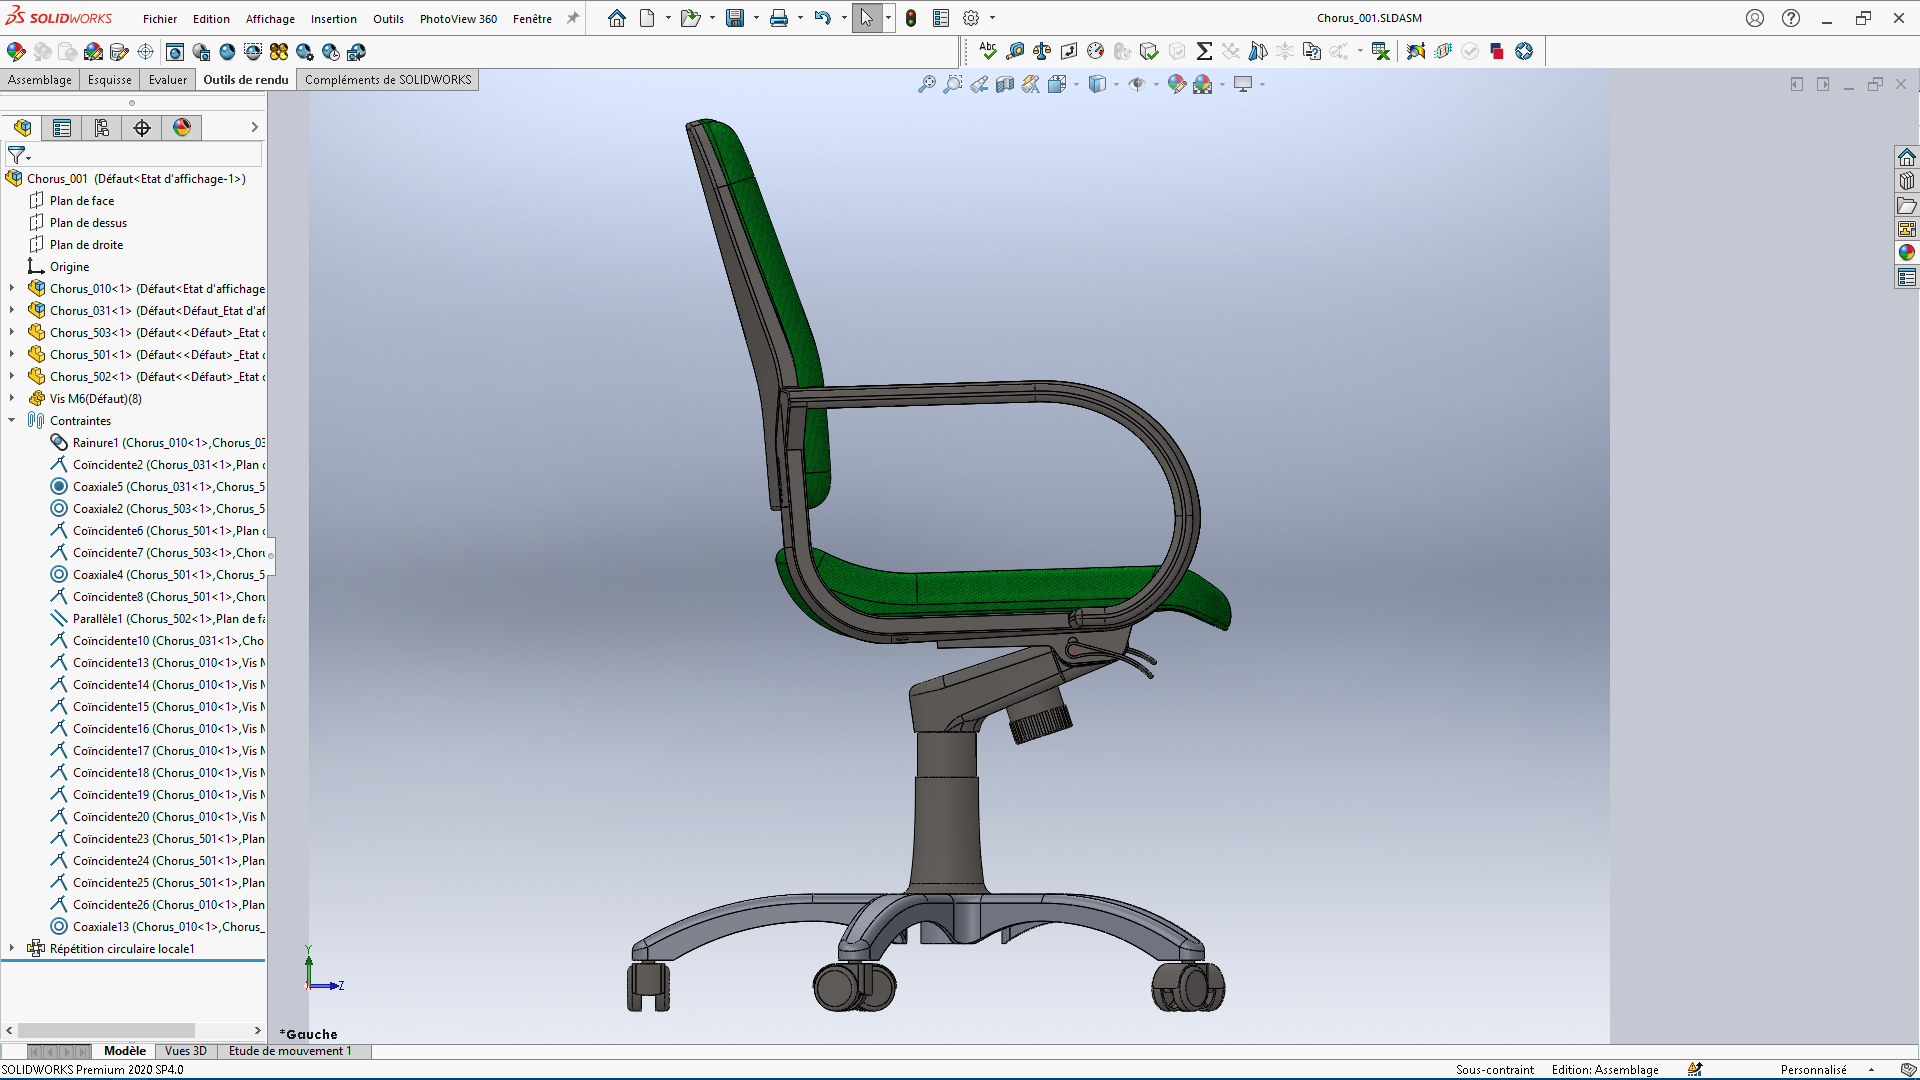Expand Répétition circulaire locale1
Viewport: 1920px width, 1080px height.
coord(12,948)
